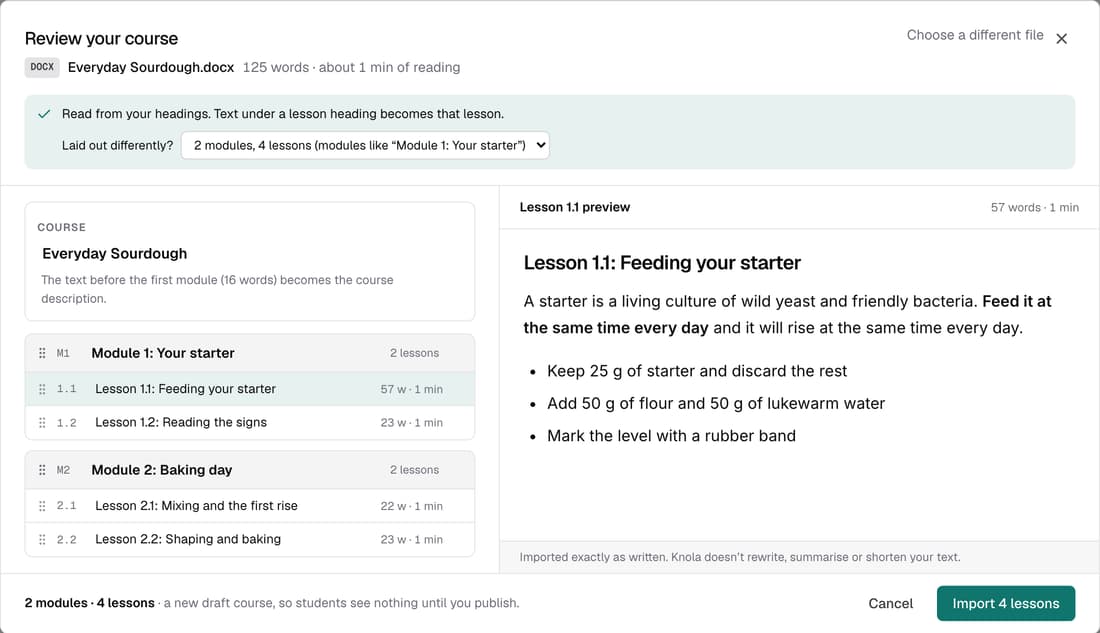Click bullet Mark the level with a rubber band
The image size is (1100, 633).
671,436
